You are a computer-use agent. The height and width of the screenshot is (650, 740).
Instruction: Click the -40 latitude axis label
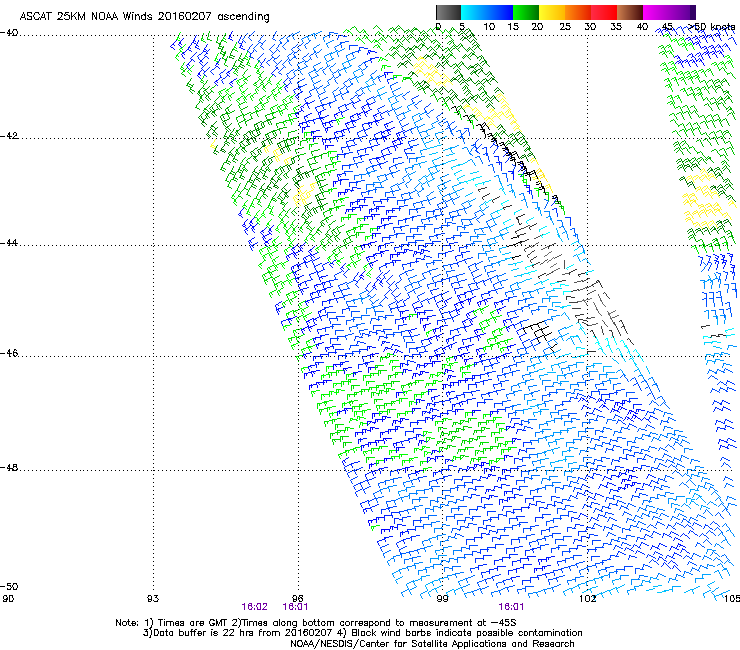click(9, 33)
